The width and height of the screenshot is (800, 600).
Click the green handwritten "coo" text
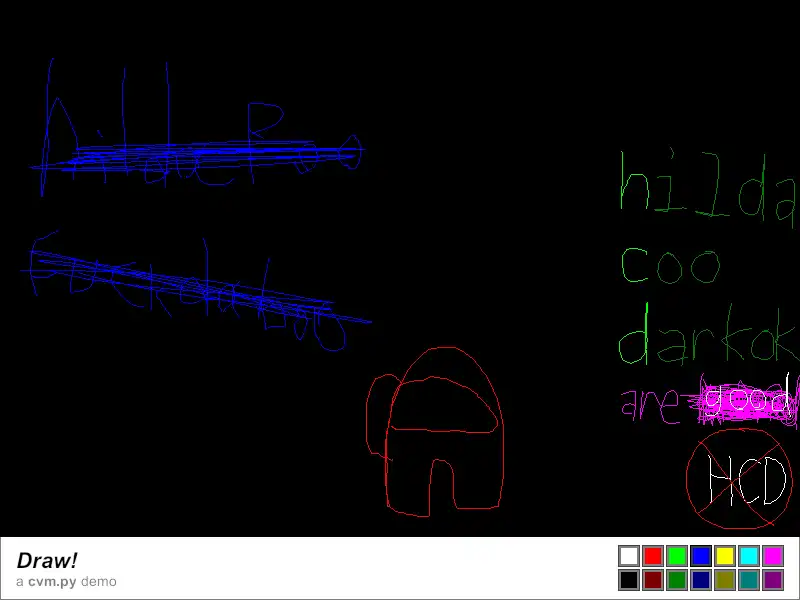pyautogui.click(x=670, y=265)
